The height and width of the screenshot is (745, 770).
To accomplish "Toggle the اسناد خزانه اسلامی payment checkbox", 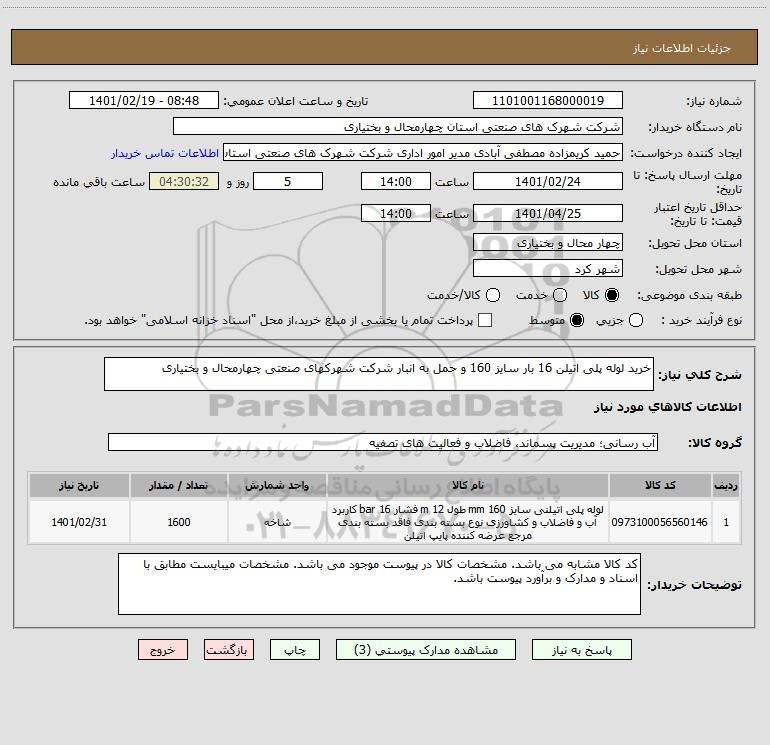I will coord(485,320).
